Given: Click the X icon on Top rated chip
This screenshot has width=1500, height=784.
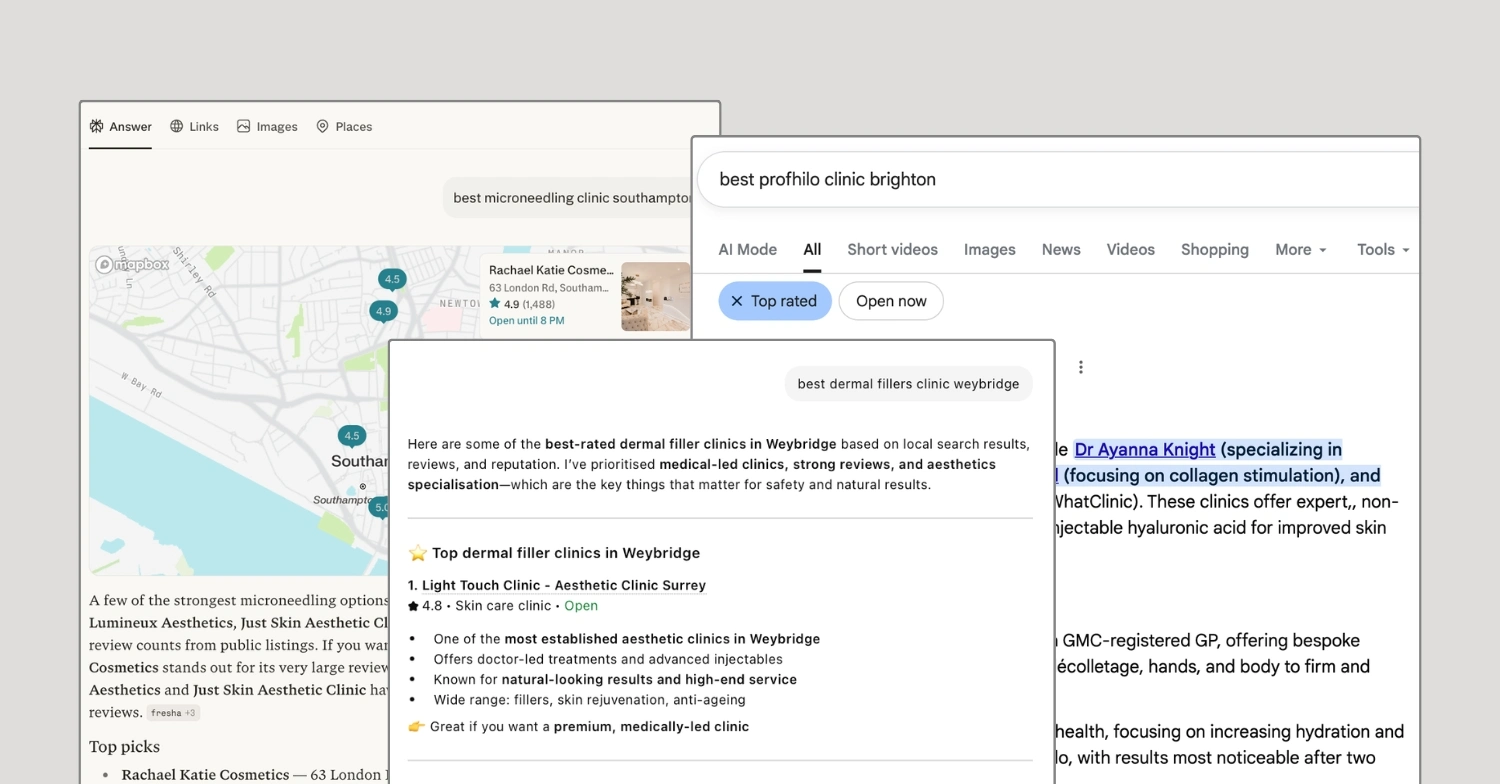Looking at the screenshot, I should click(737, 301).
